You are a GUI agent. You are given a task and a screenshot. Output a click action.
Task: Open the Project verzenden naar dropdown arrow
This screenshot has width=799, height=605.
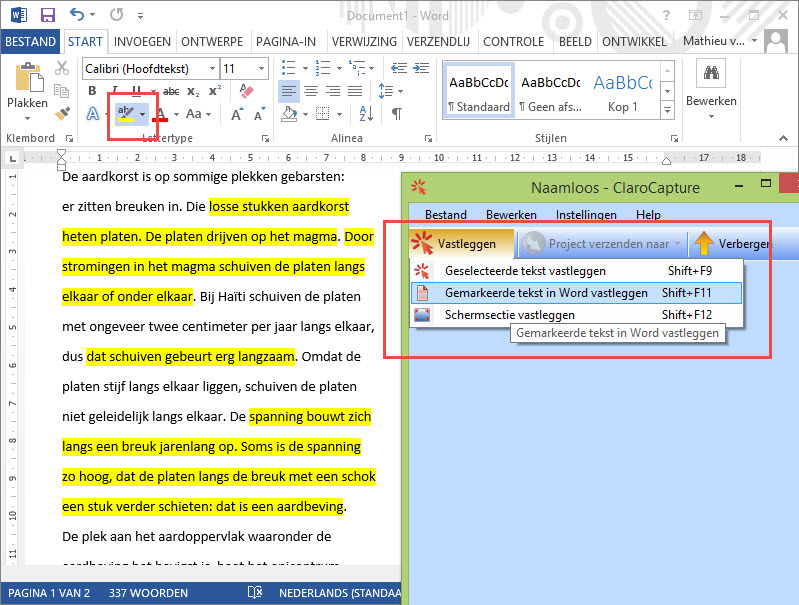[x=678, y=244]
